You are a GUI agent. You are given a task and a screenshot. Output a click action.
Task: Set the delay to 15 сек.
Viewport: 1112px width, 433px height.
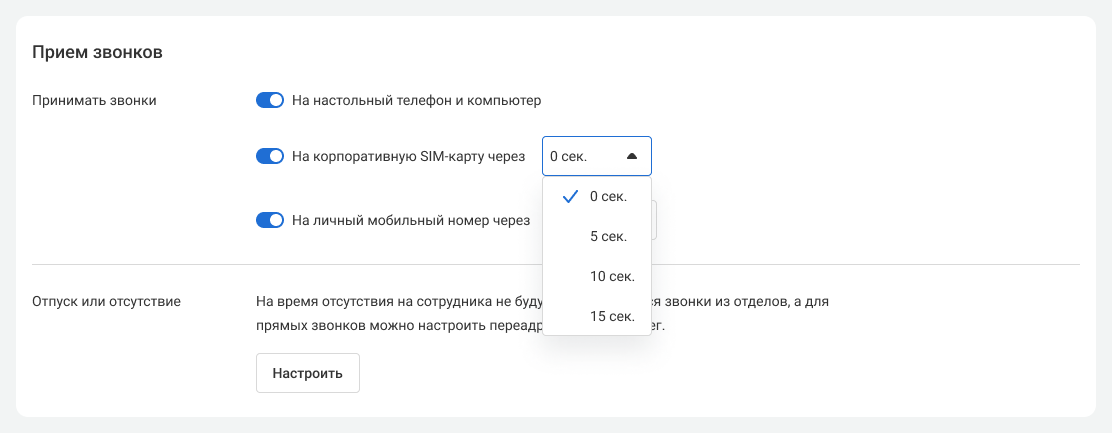[x=612, y=317]
